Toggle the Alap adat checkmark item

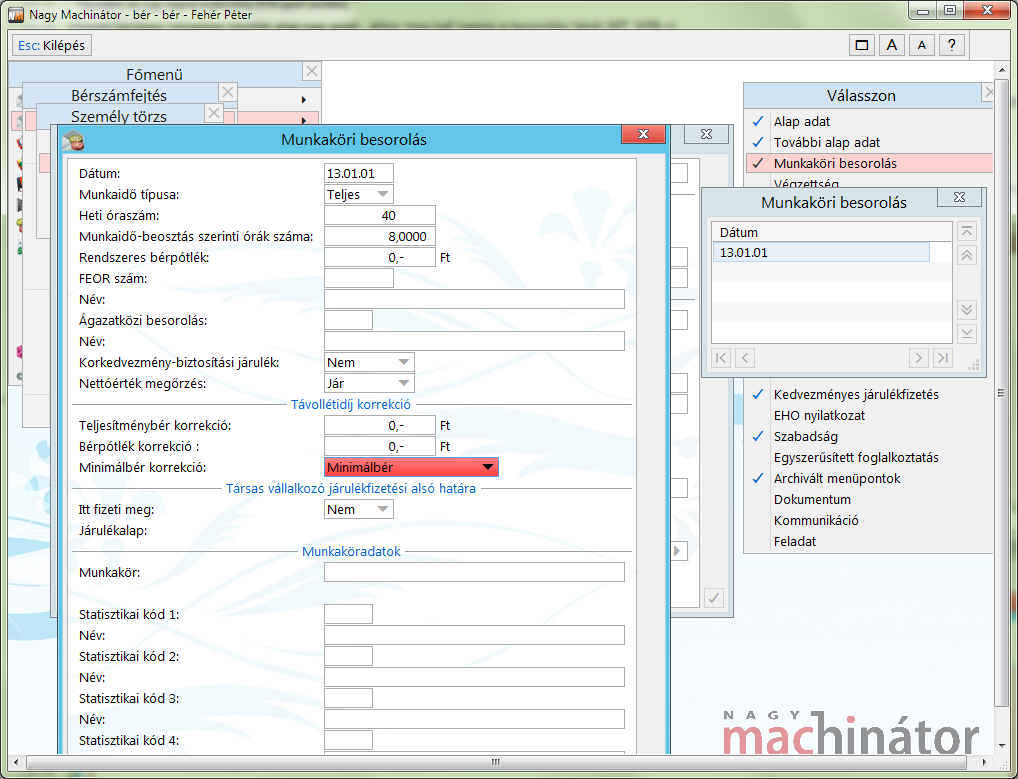click(801, 121)
